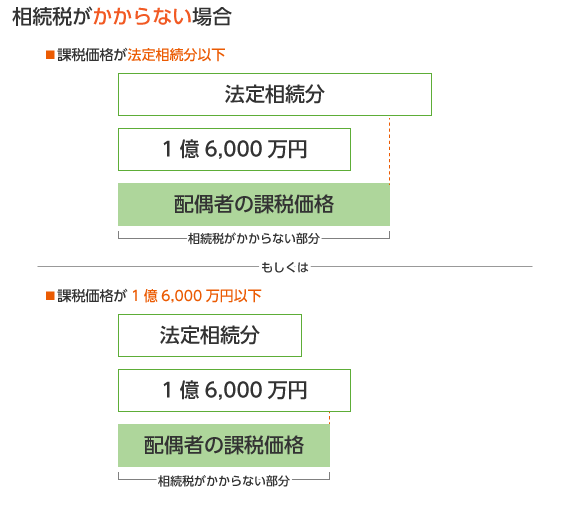Click the title 相続税がかからない場合

pyautogui.click(x=122, y=17)
